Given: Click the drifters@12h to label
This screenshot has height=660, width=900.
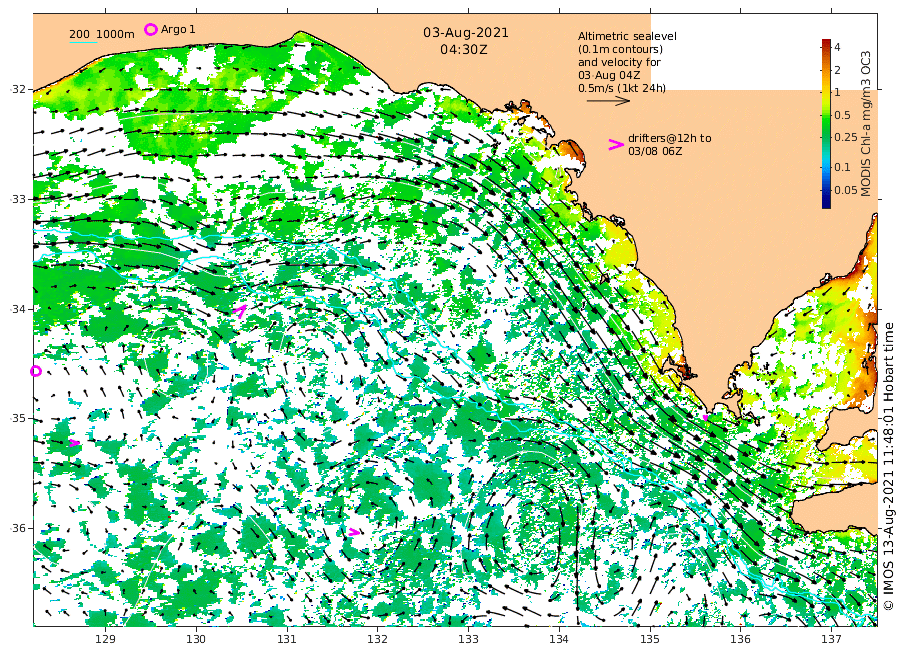Looking at the screenshot, I should pyautogui.click(x=669, y=138).
